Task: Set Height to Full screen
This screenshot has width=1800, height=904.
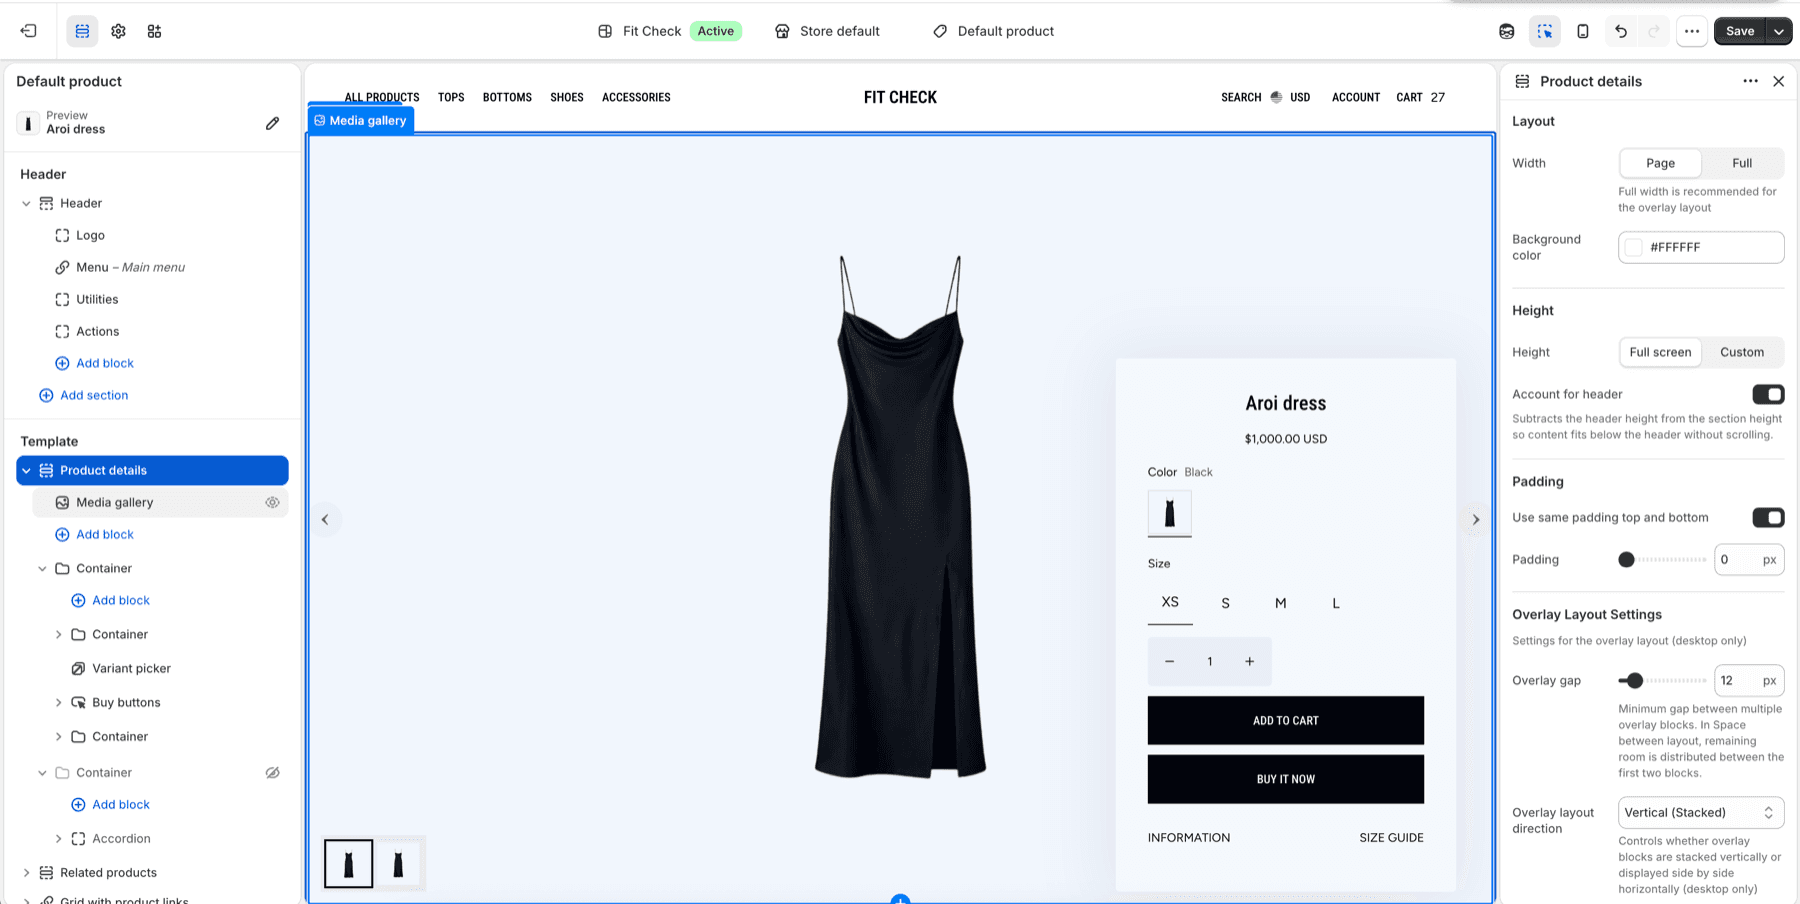Action: (x=1660, y=352)
